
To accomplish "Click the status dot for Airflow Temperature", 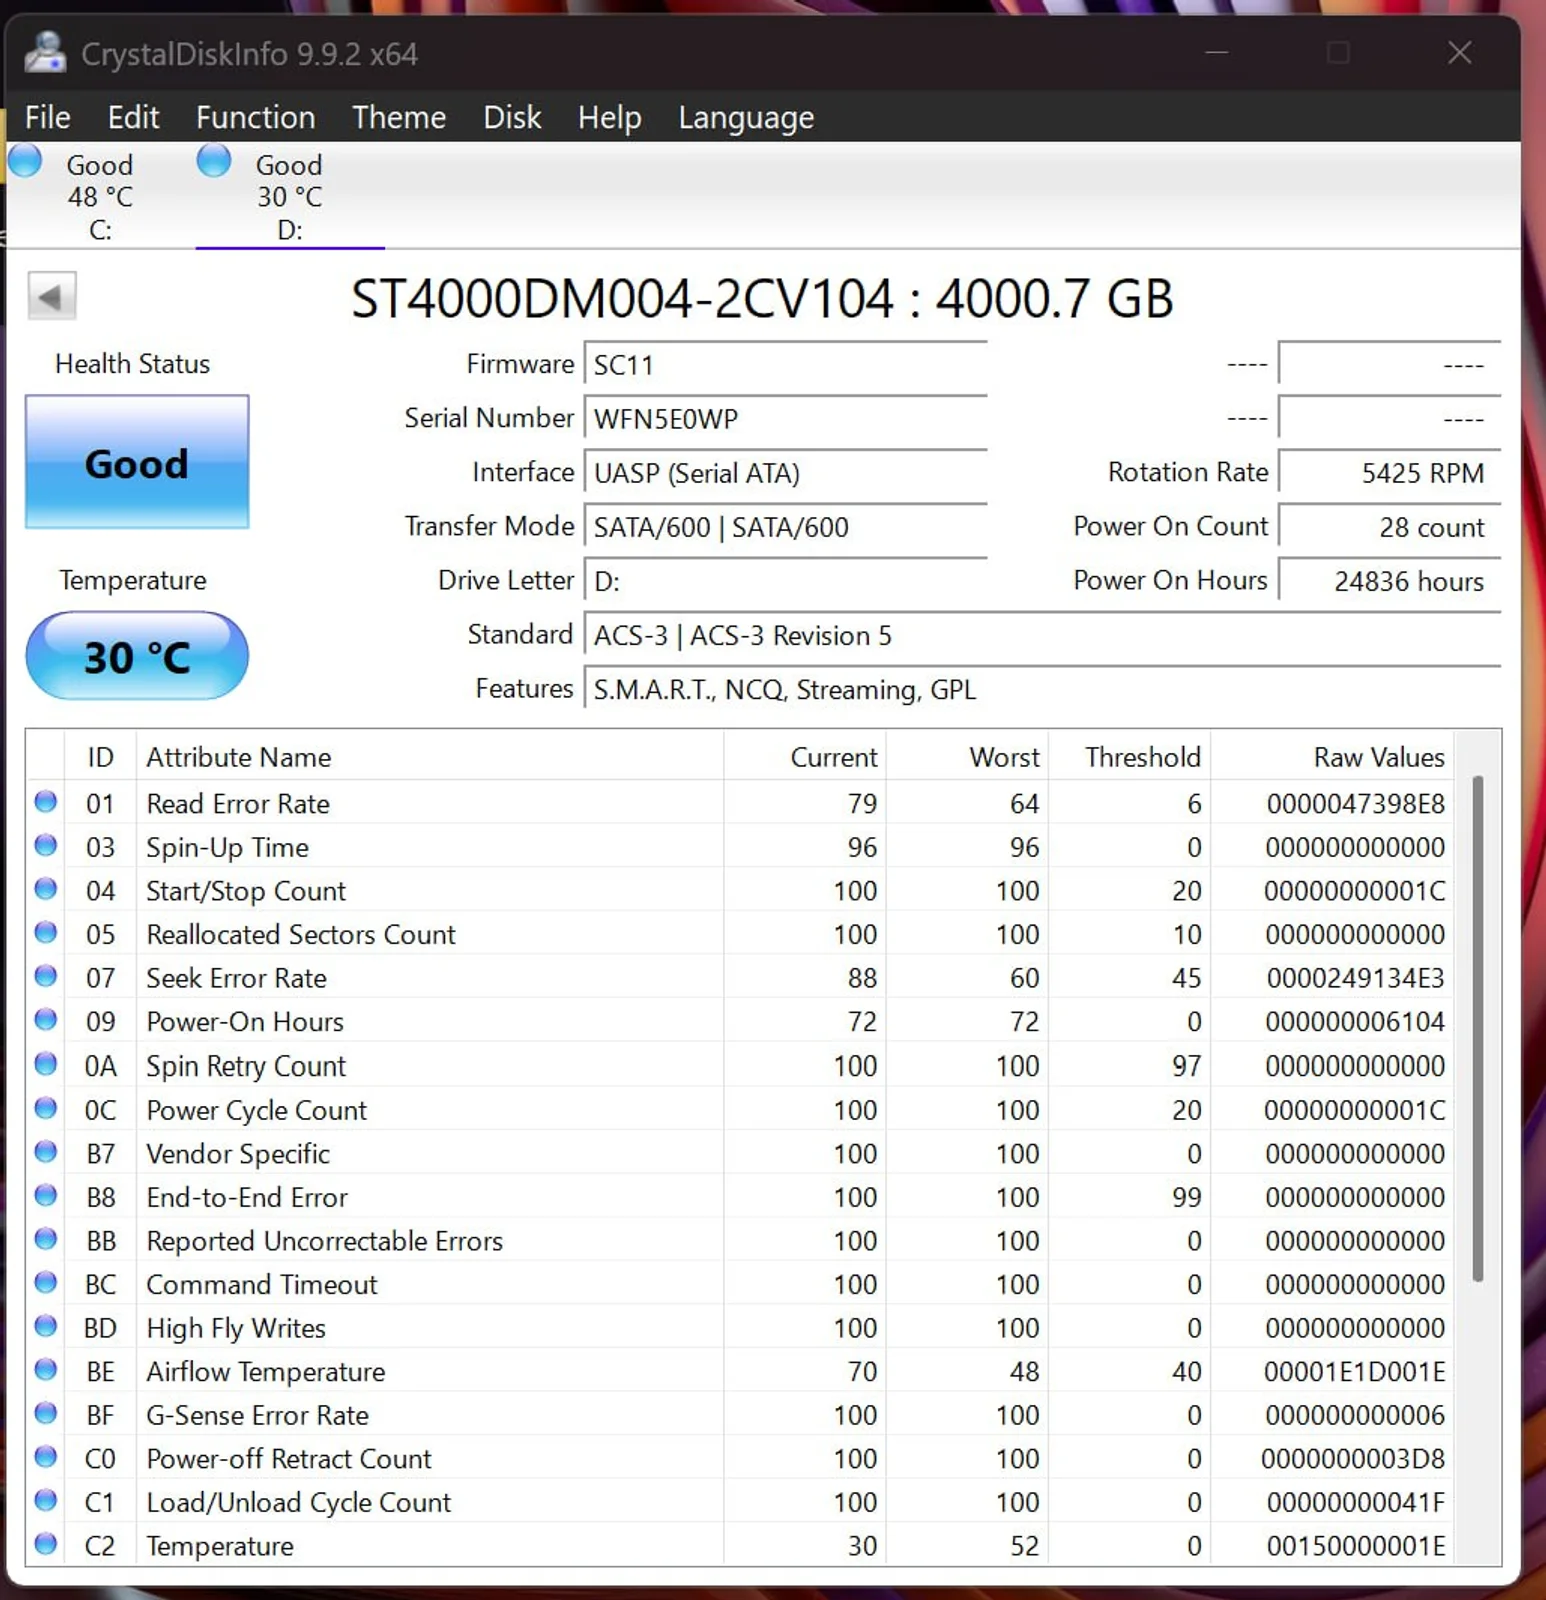I will (46, 1370).
